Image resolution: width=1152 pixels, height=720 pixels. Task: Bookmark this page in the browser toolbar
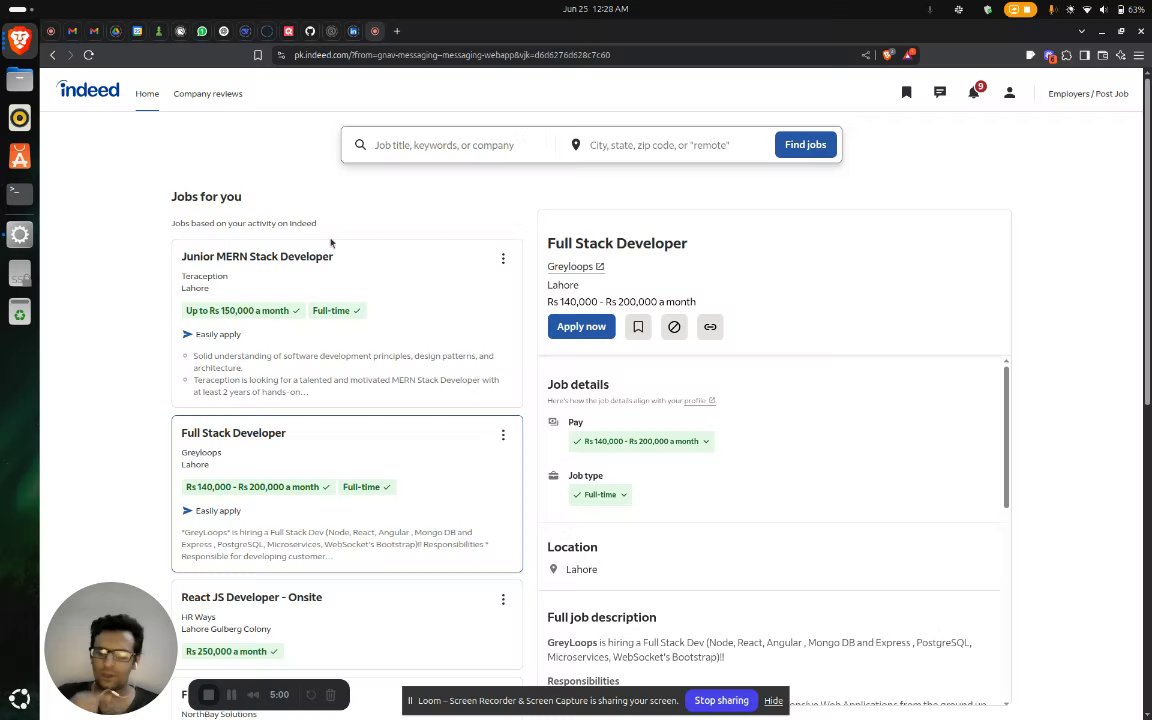pos(258,55)
